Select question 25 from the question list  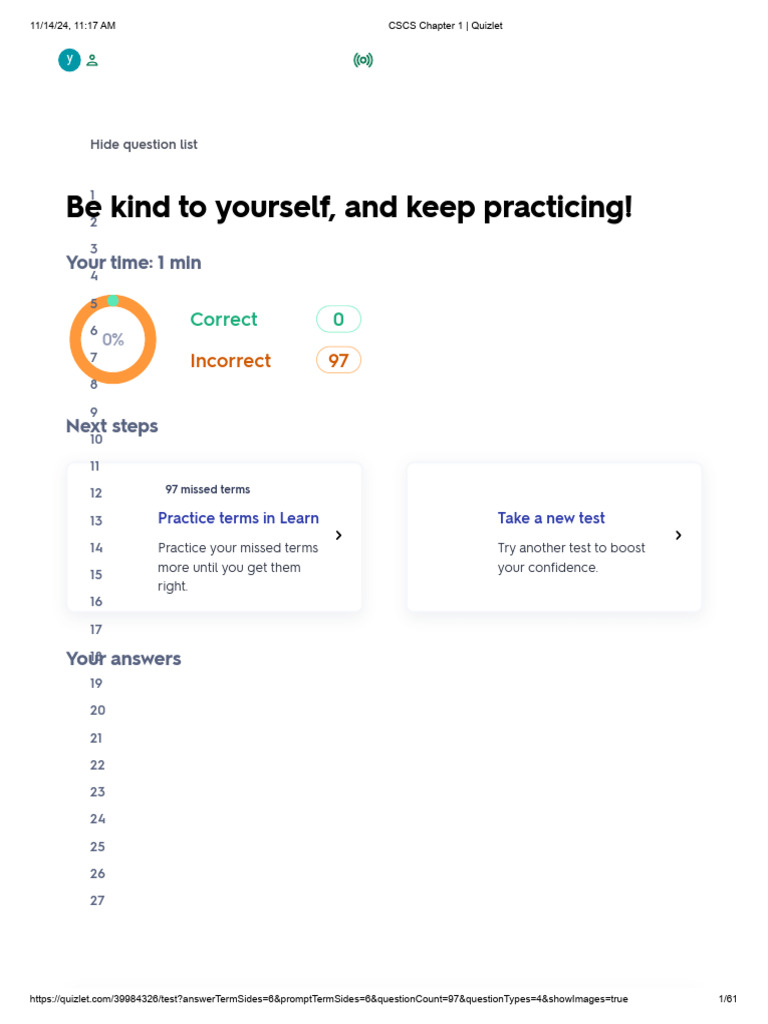97,847
